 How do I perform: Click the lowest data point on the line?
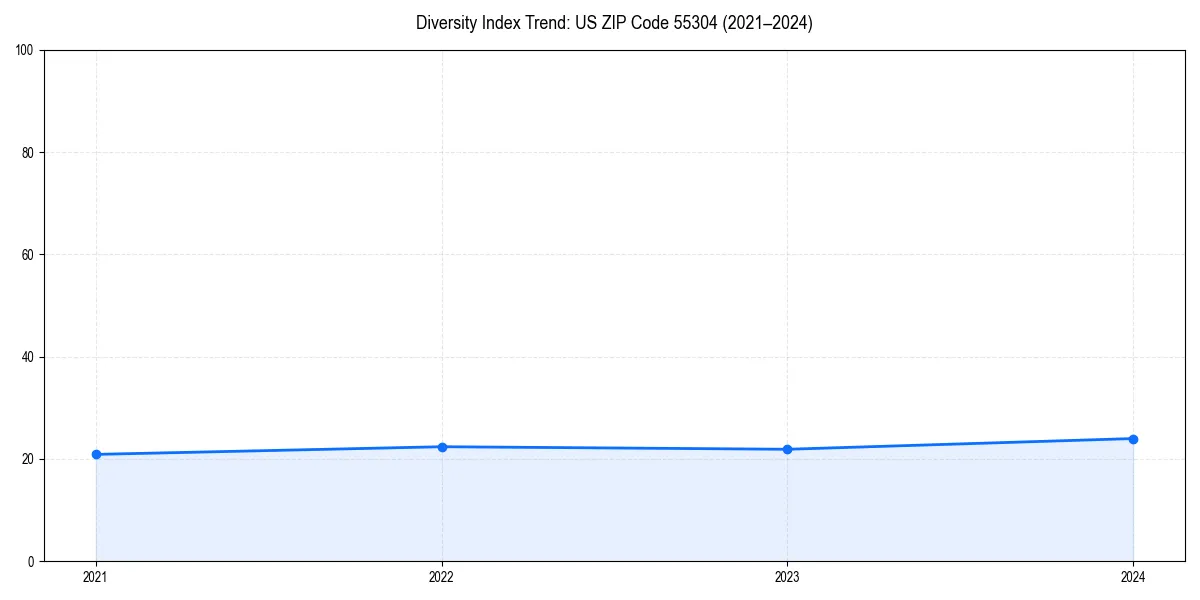click(96, 453)
